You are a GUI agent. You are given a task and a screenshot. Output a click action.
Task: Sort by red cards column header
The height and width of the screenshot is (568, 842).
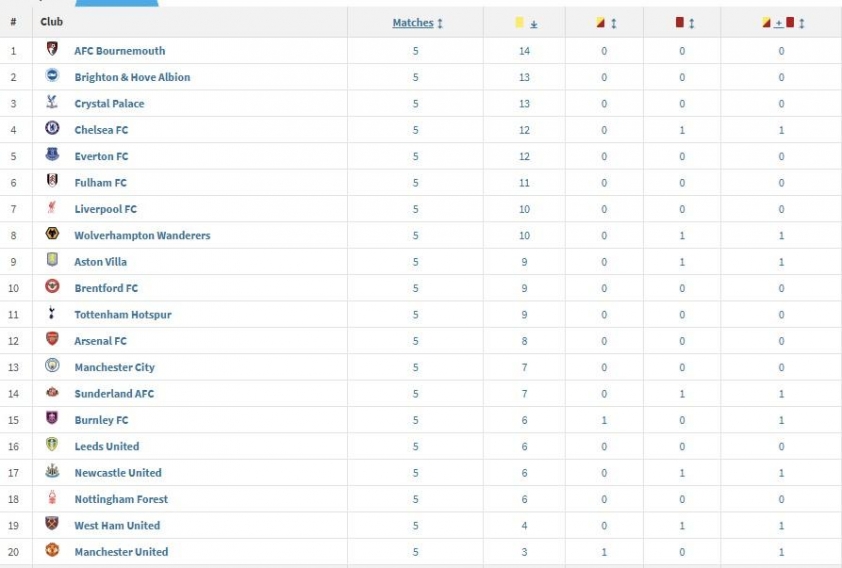pos(684,23)
